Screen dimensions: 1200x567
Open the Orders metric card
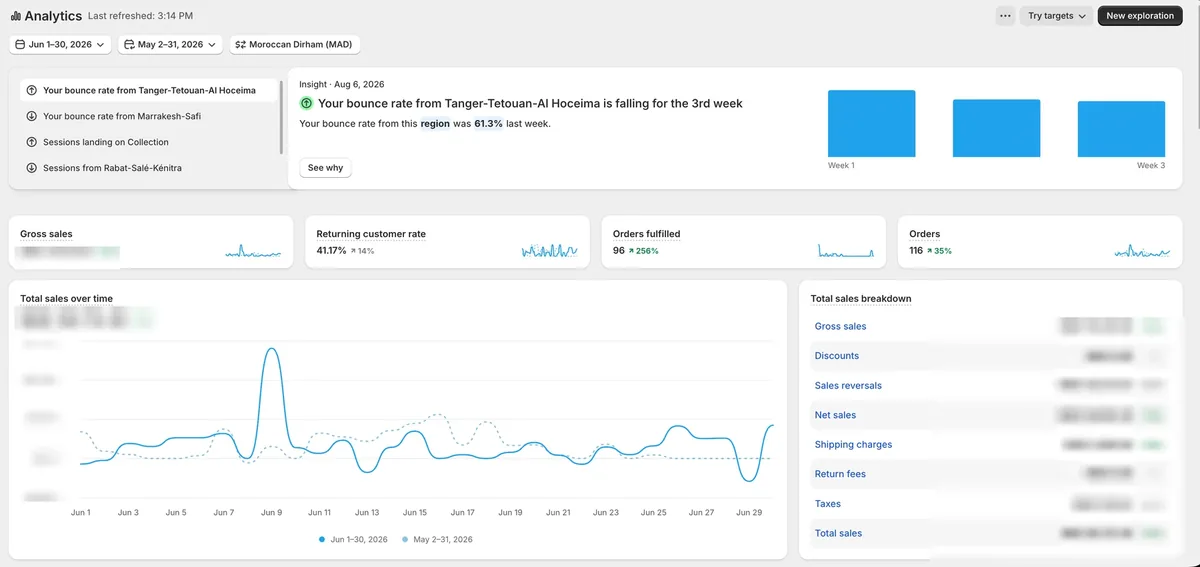click(x=1040, y=241)
